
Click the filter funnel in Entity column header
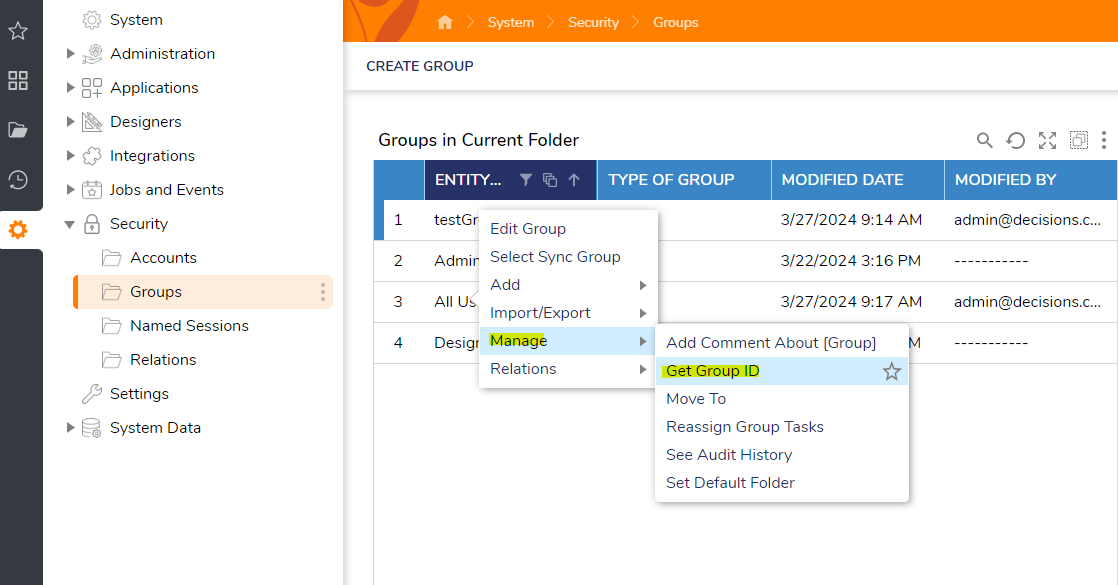(x=525, y=180)
